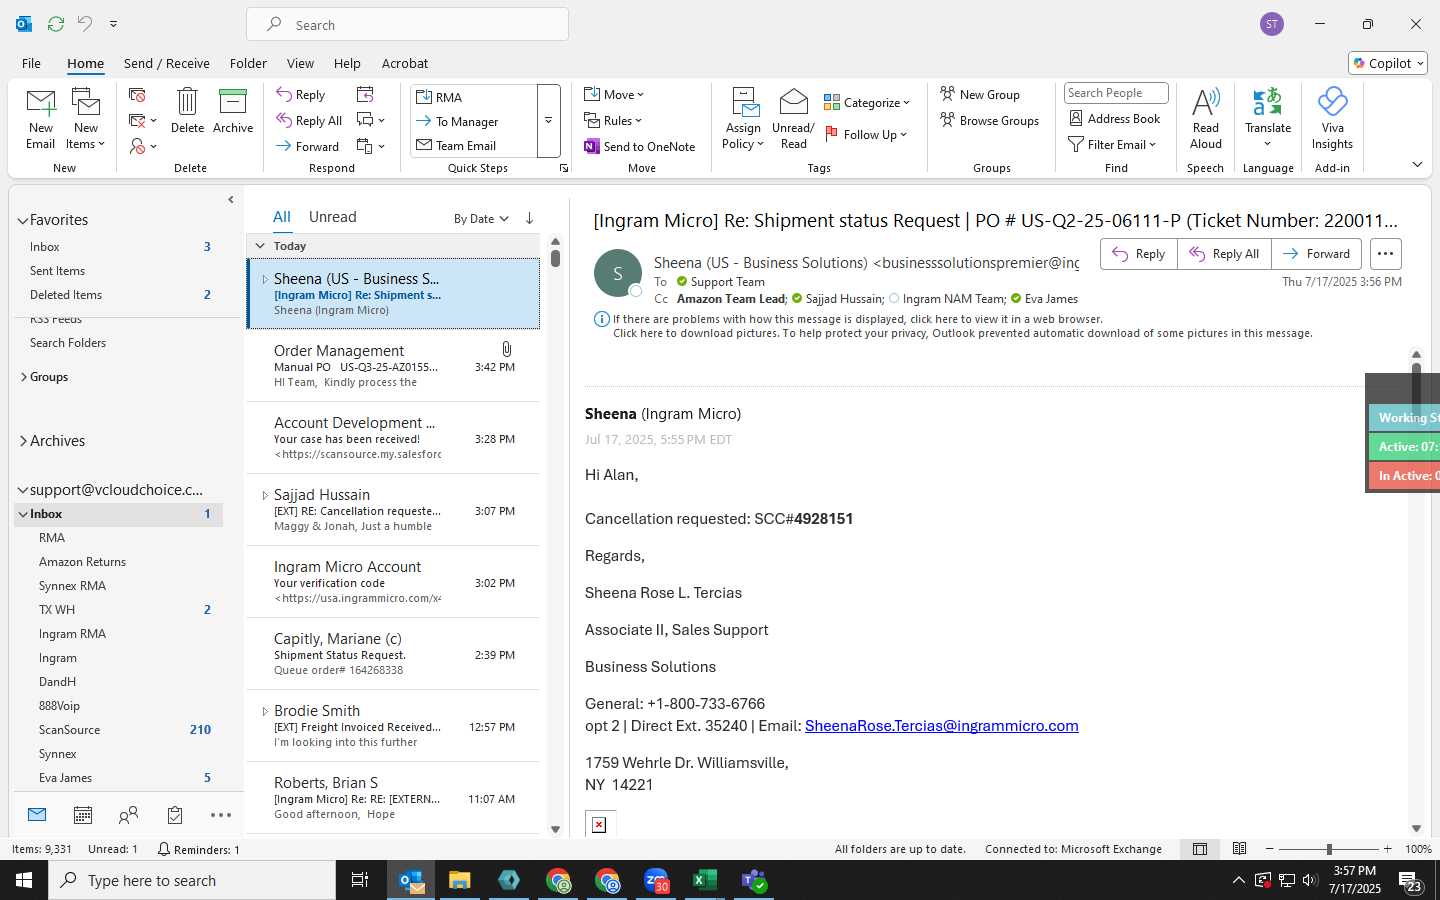
Task: Open Rules dropdown
Action: [613, 121]
